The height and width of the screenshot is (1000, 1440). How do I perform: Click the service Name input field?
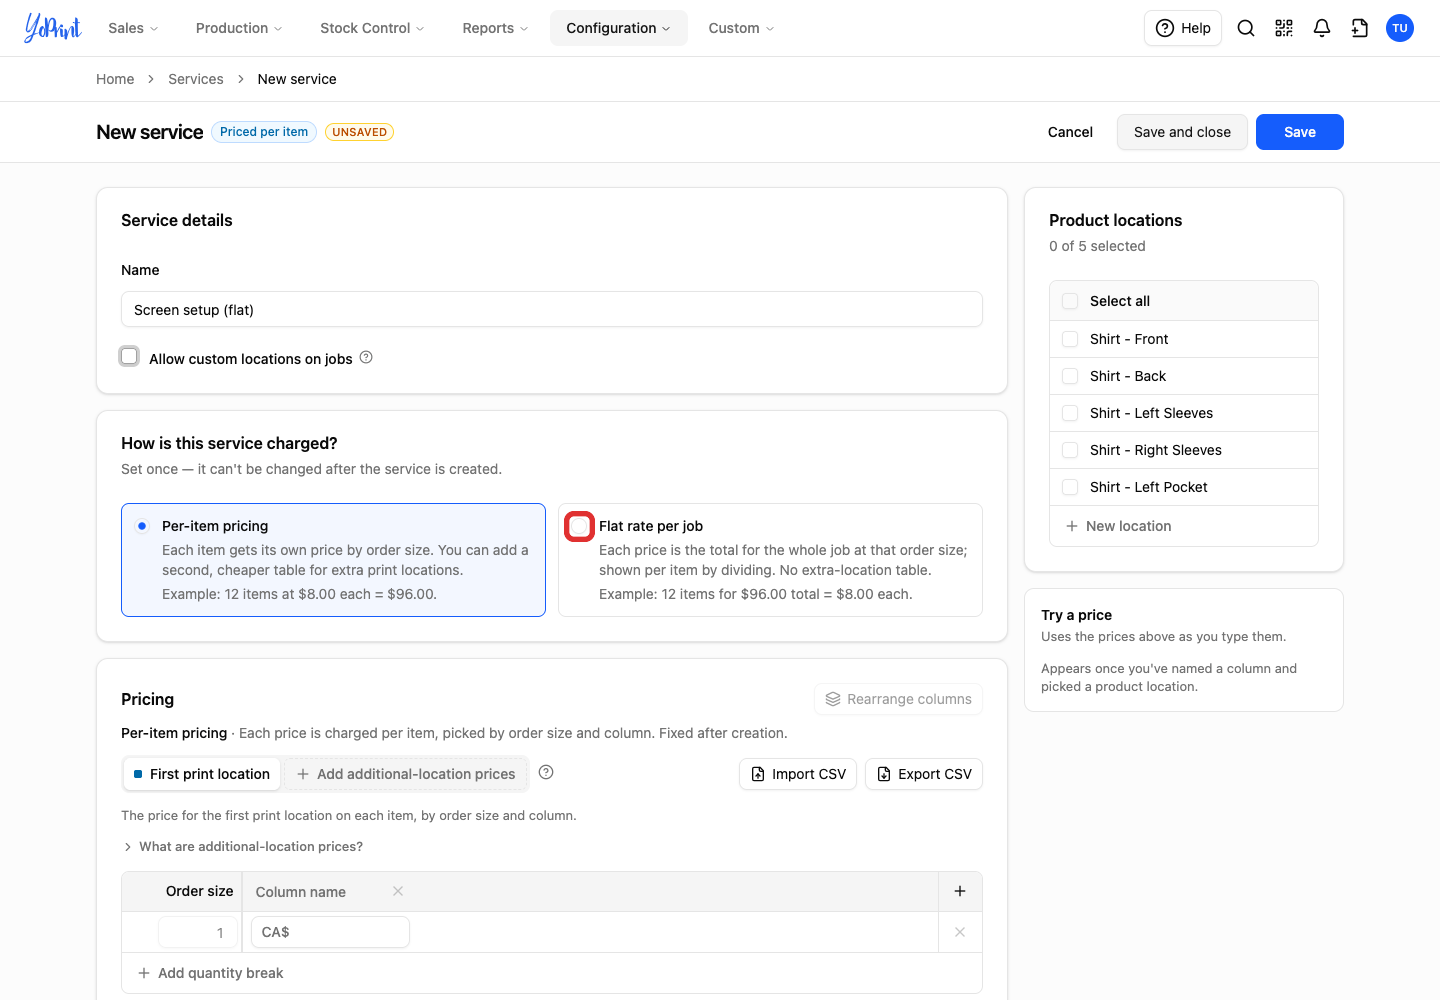pos(552,309)
